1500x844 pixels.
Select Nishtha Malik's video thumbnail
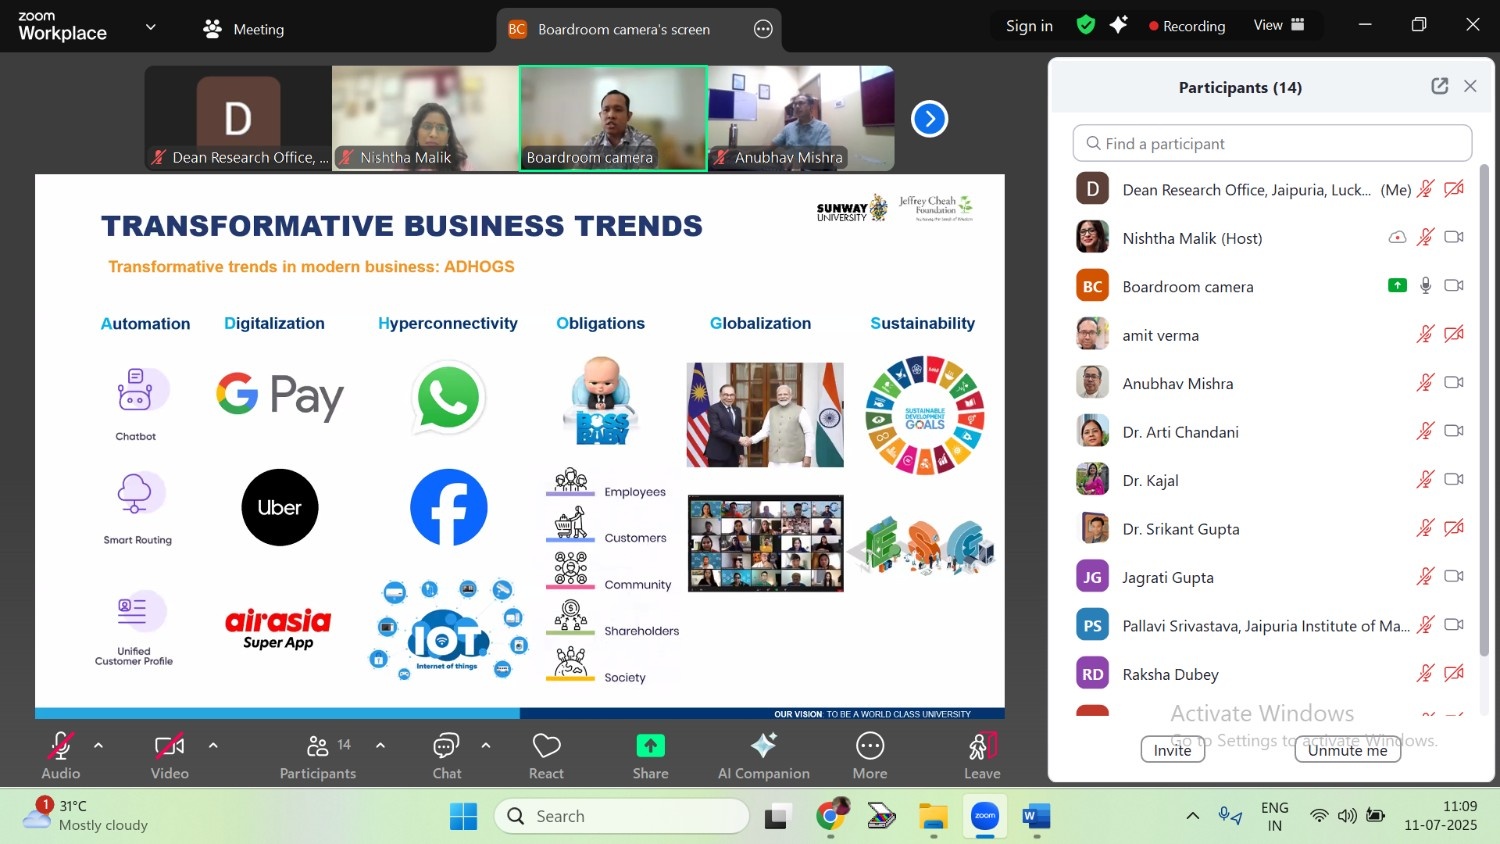point(425,118)
